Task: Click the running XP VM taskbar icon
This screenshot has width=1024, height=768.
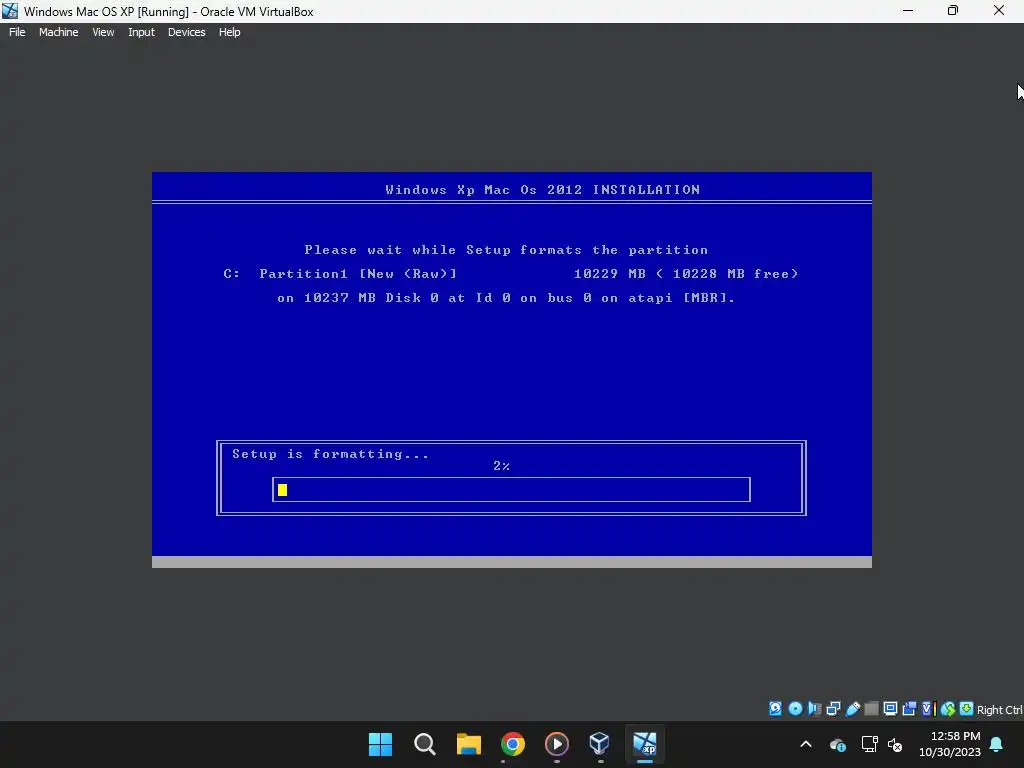Action: tap(645, 744)
